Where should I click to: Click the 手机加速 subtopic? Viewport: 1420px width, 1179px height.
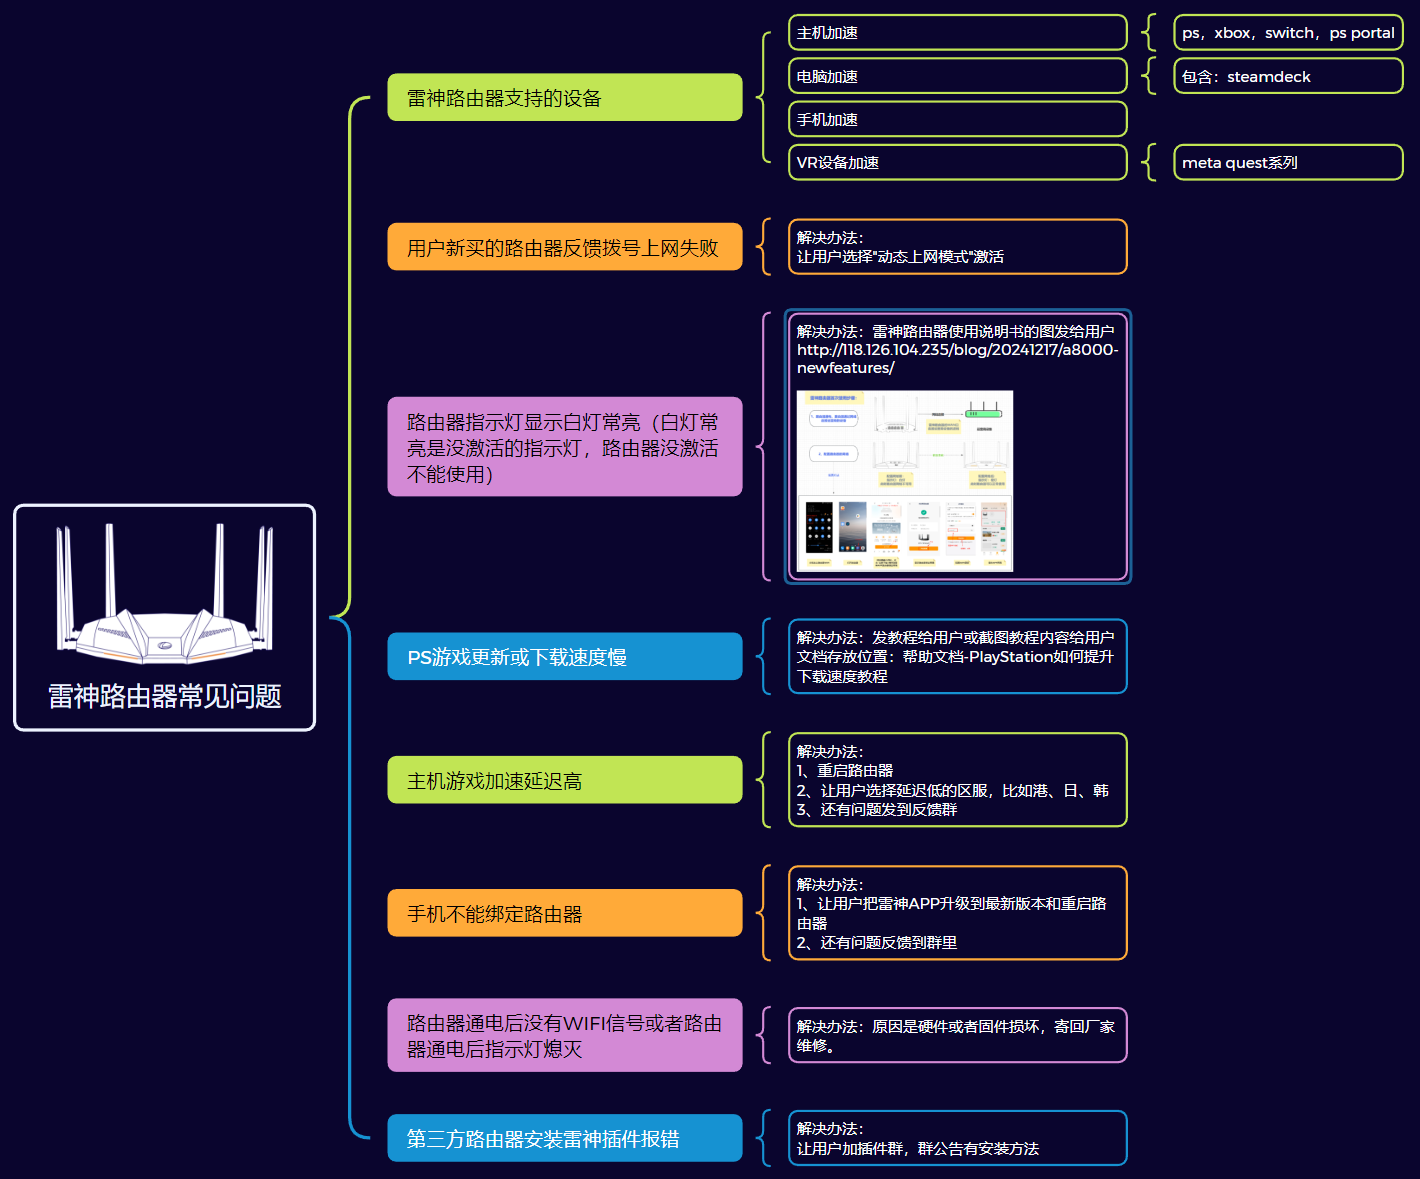tap(958, 119)
